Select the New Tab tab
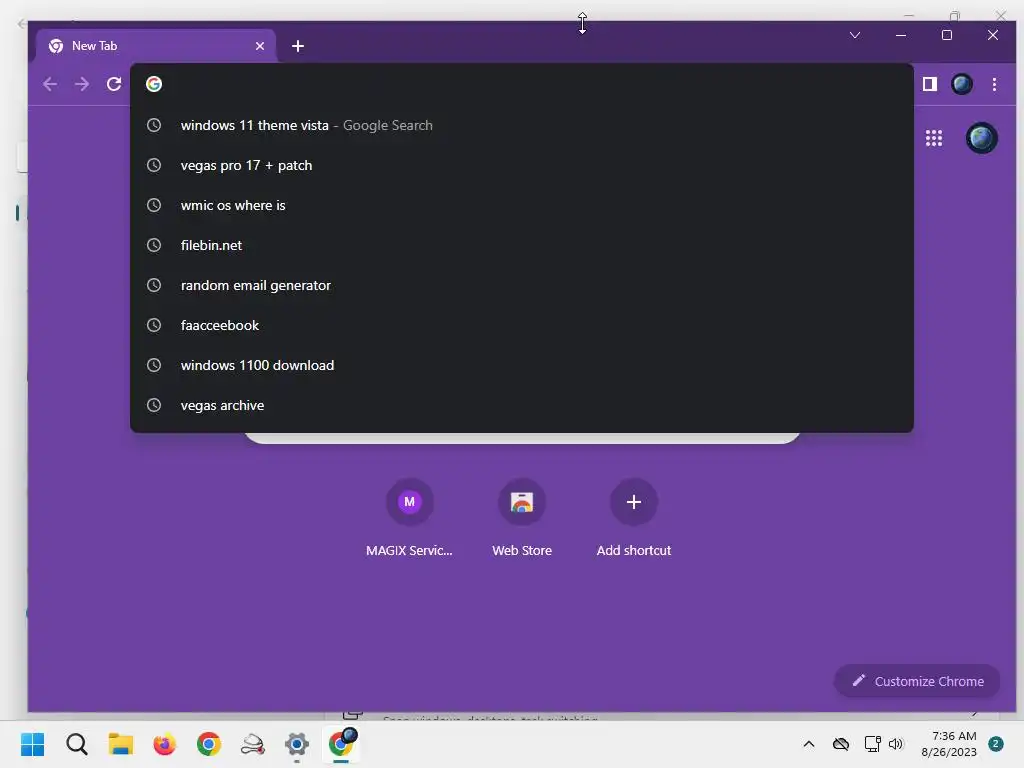Viewport: 1024px width, 768px height. tap(156, 46)
